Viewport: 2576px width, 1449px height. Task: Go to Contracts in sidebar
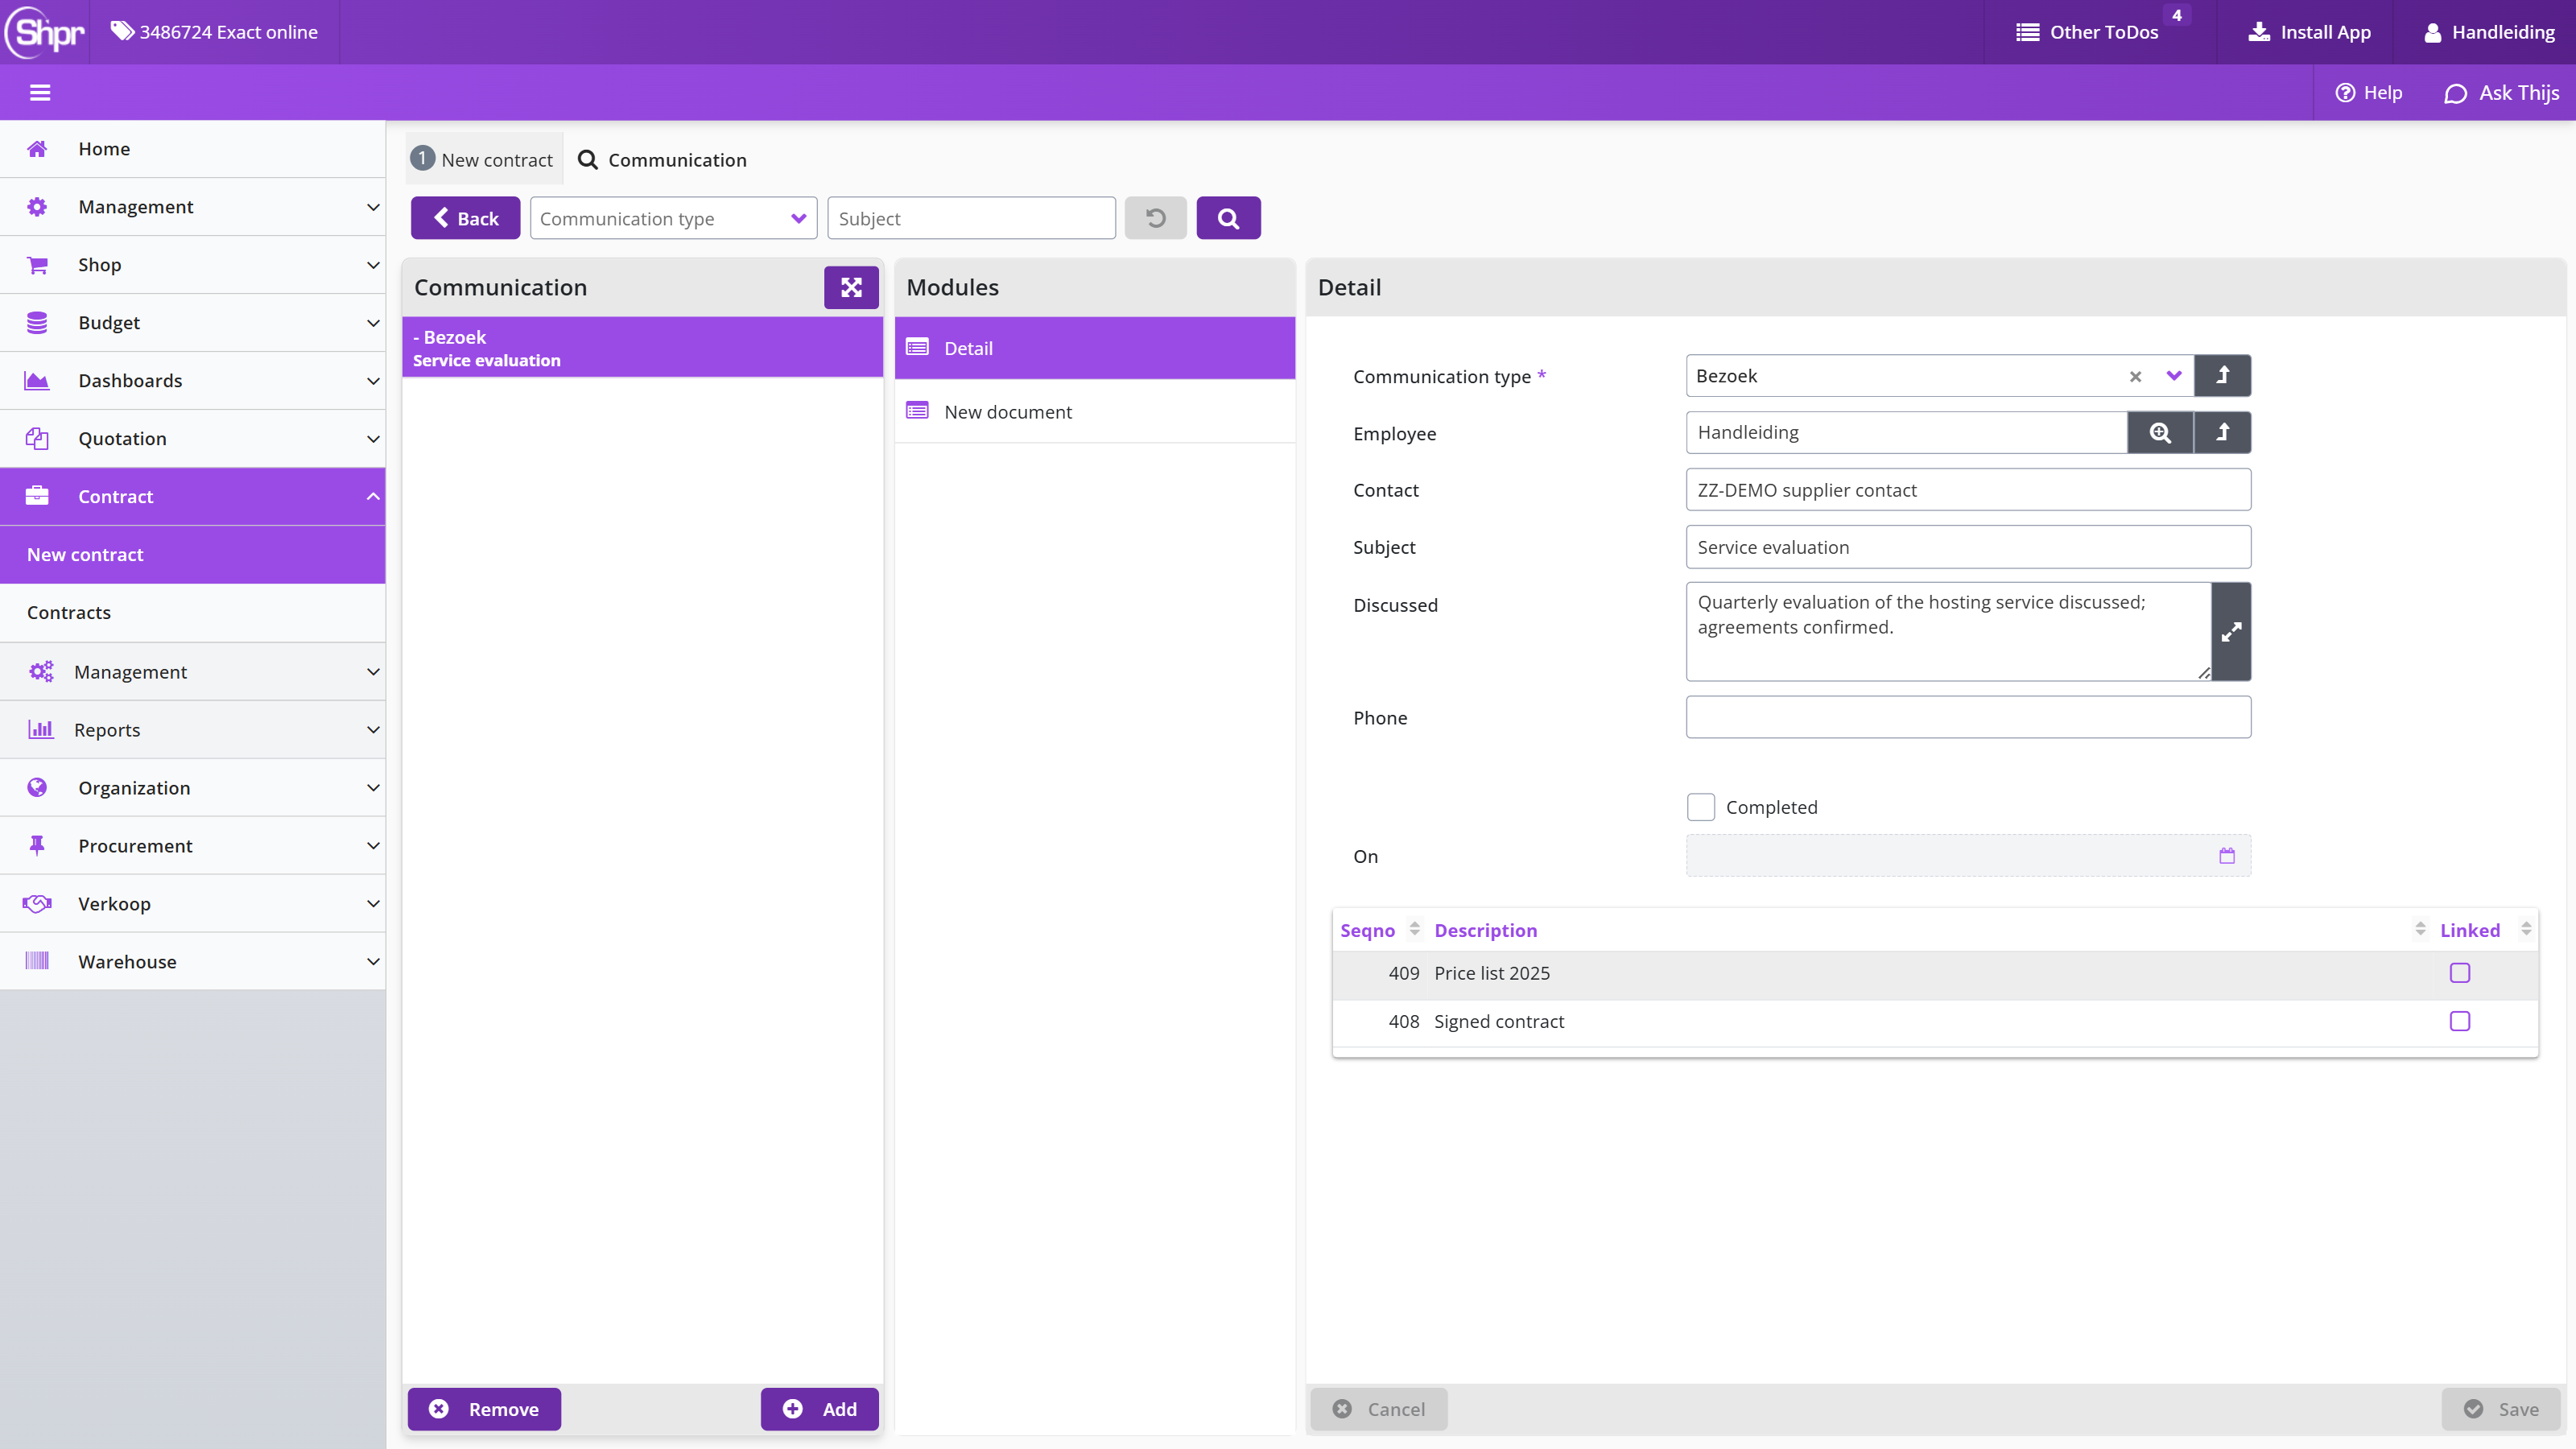click(193, 613)
